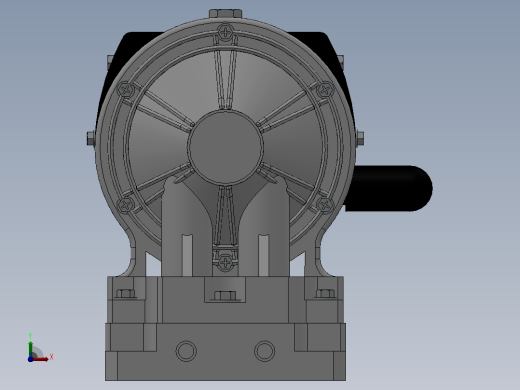The image size is (520, 390).
Task: Select the upper-right Phillips screw on the cover ring
Action: pos(324,90)
